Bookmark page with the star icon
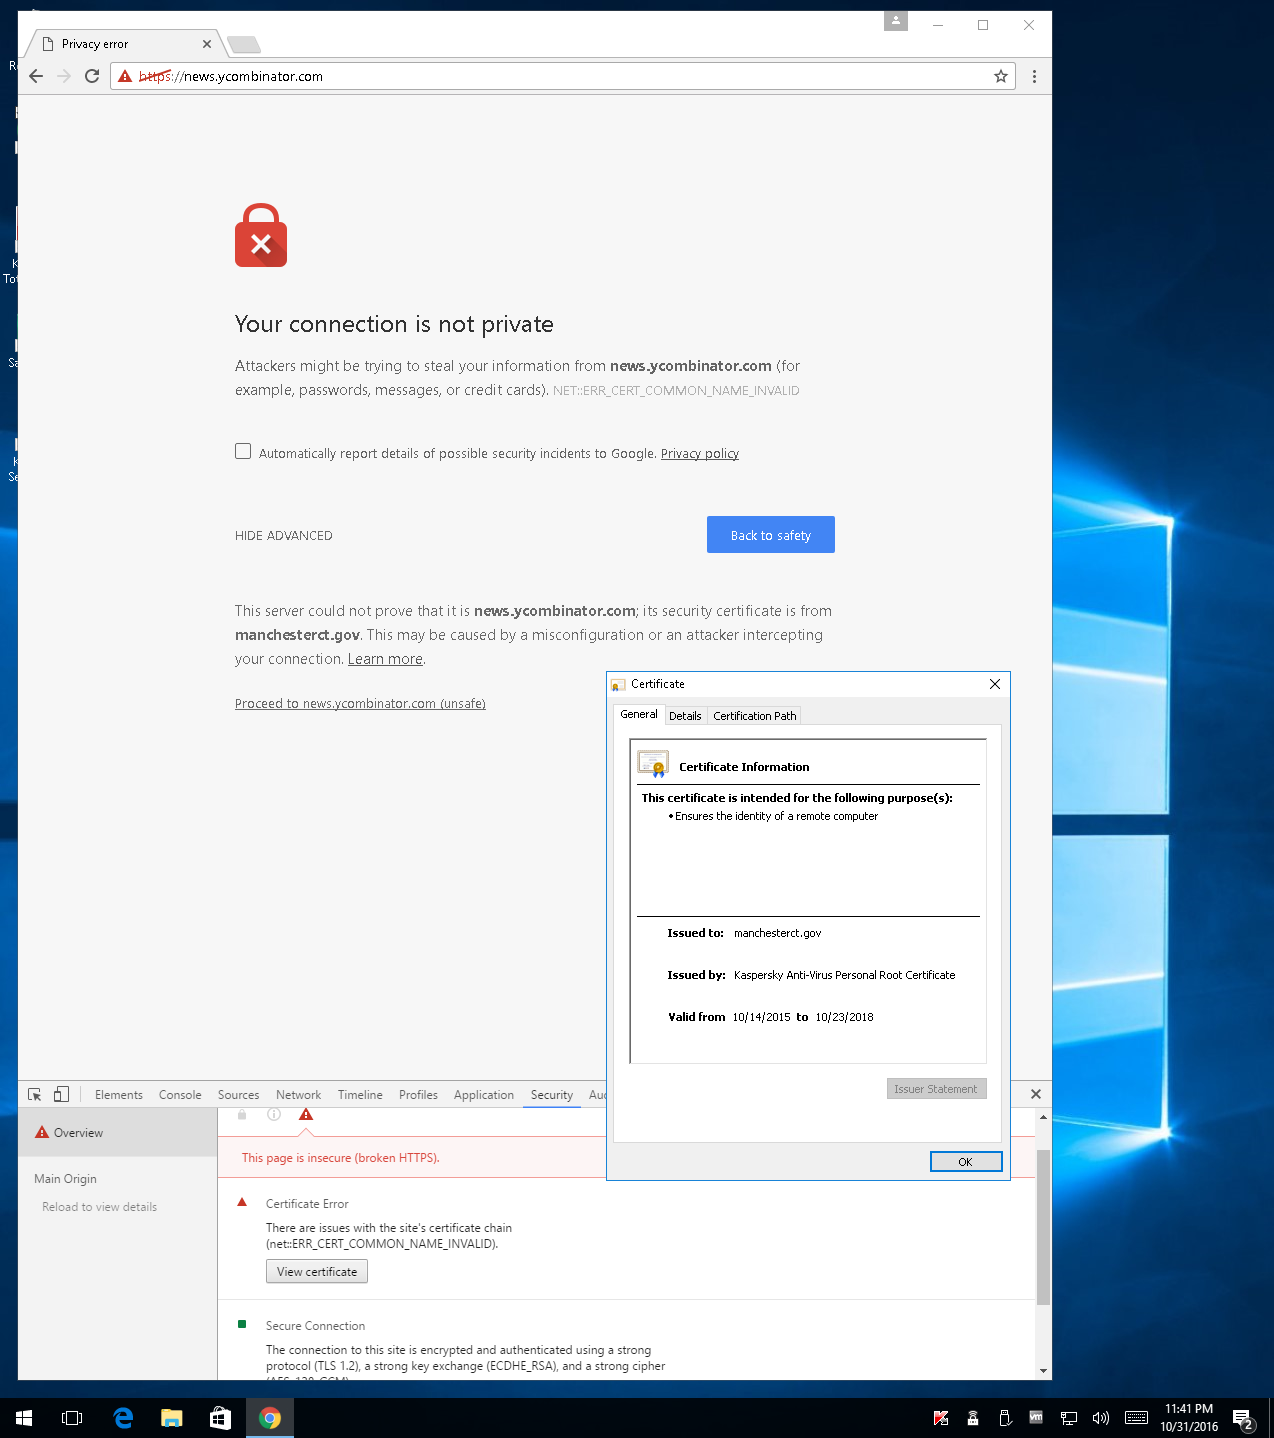Screen dimensions: 1274x1438 [x=1000, y=76]
